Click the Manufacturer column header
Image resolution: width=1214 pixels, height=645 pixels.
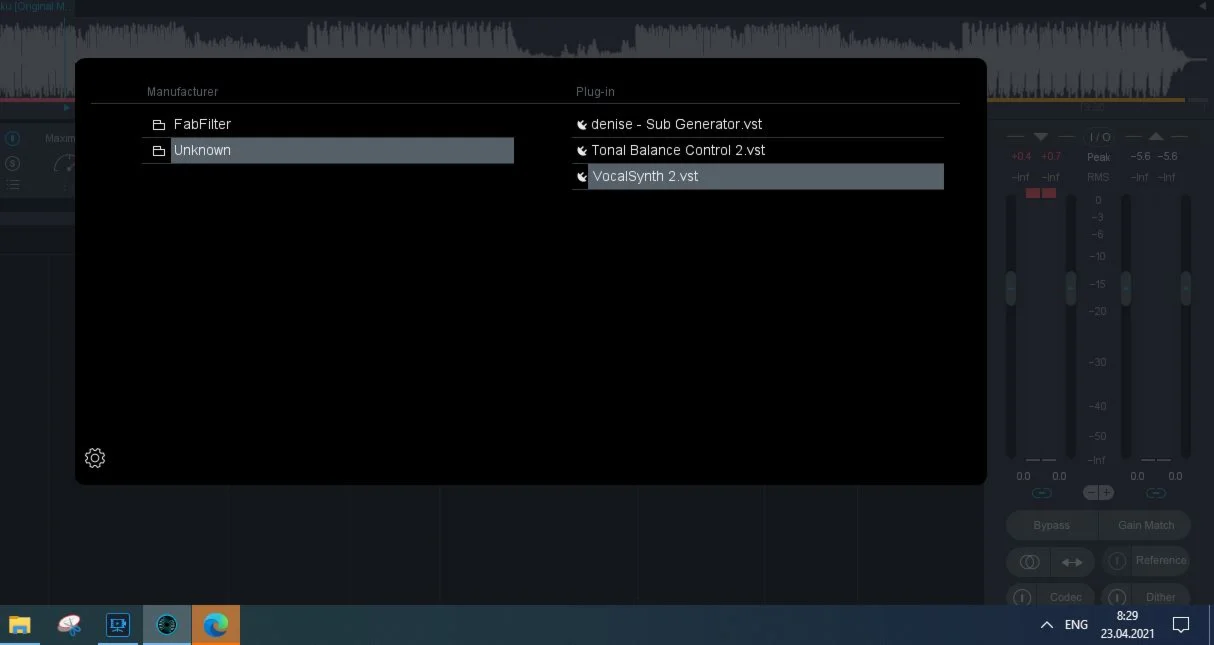point(182,92)
